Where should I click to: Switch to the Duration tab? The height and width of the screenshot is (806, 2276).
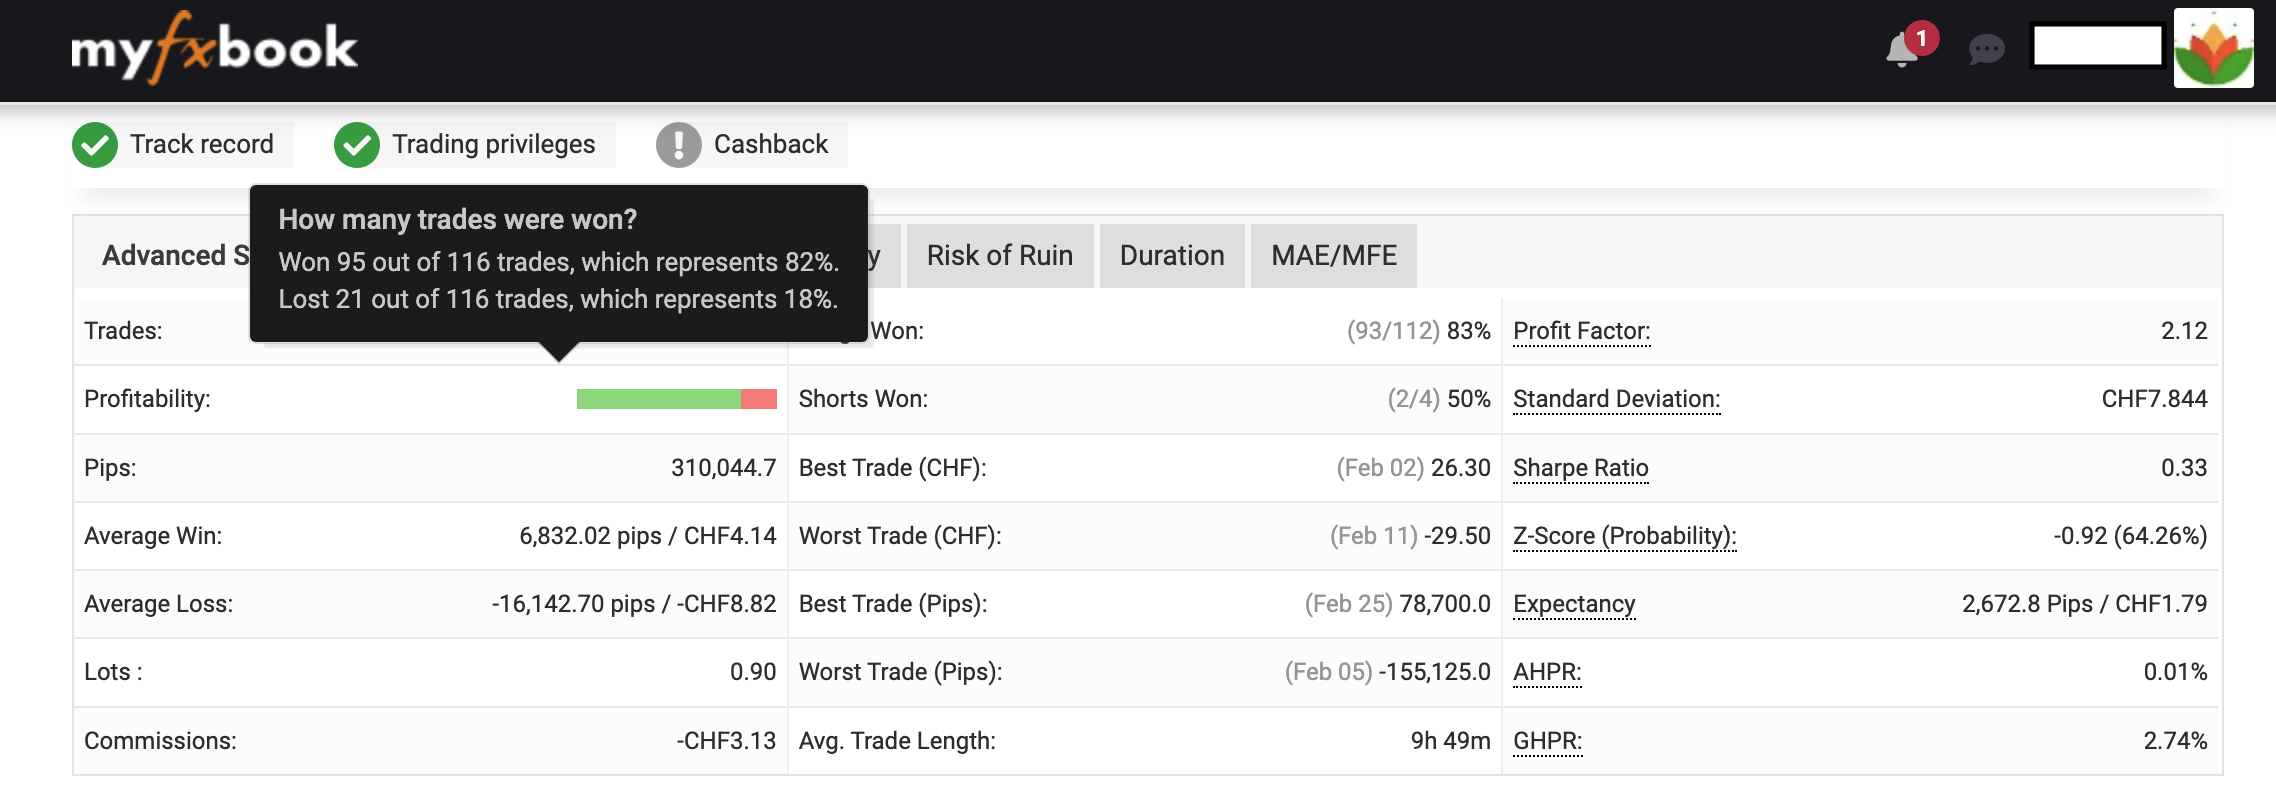[x=1172, y=256]
